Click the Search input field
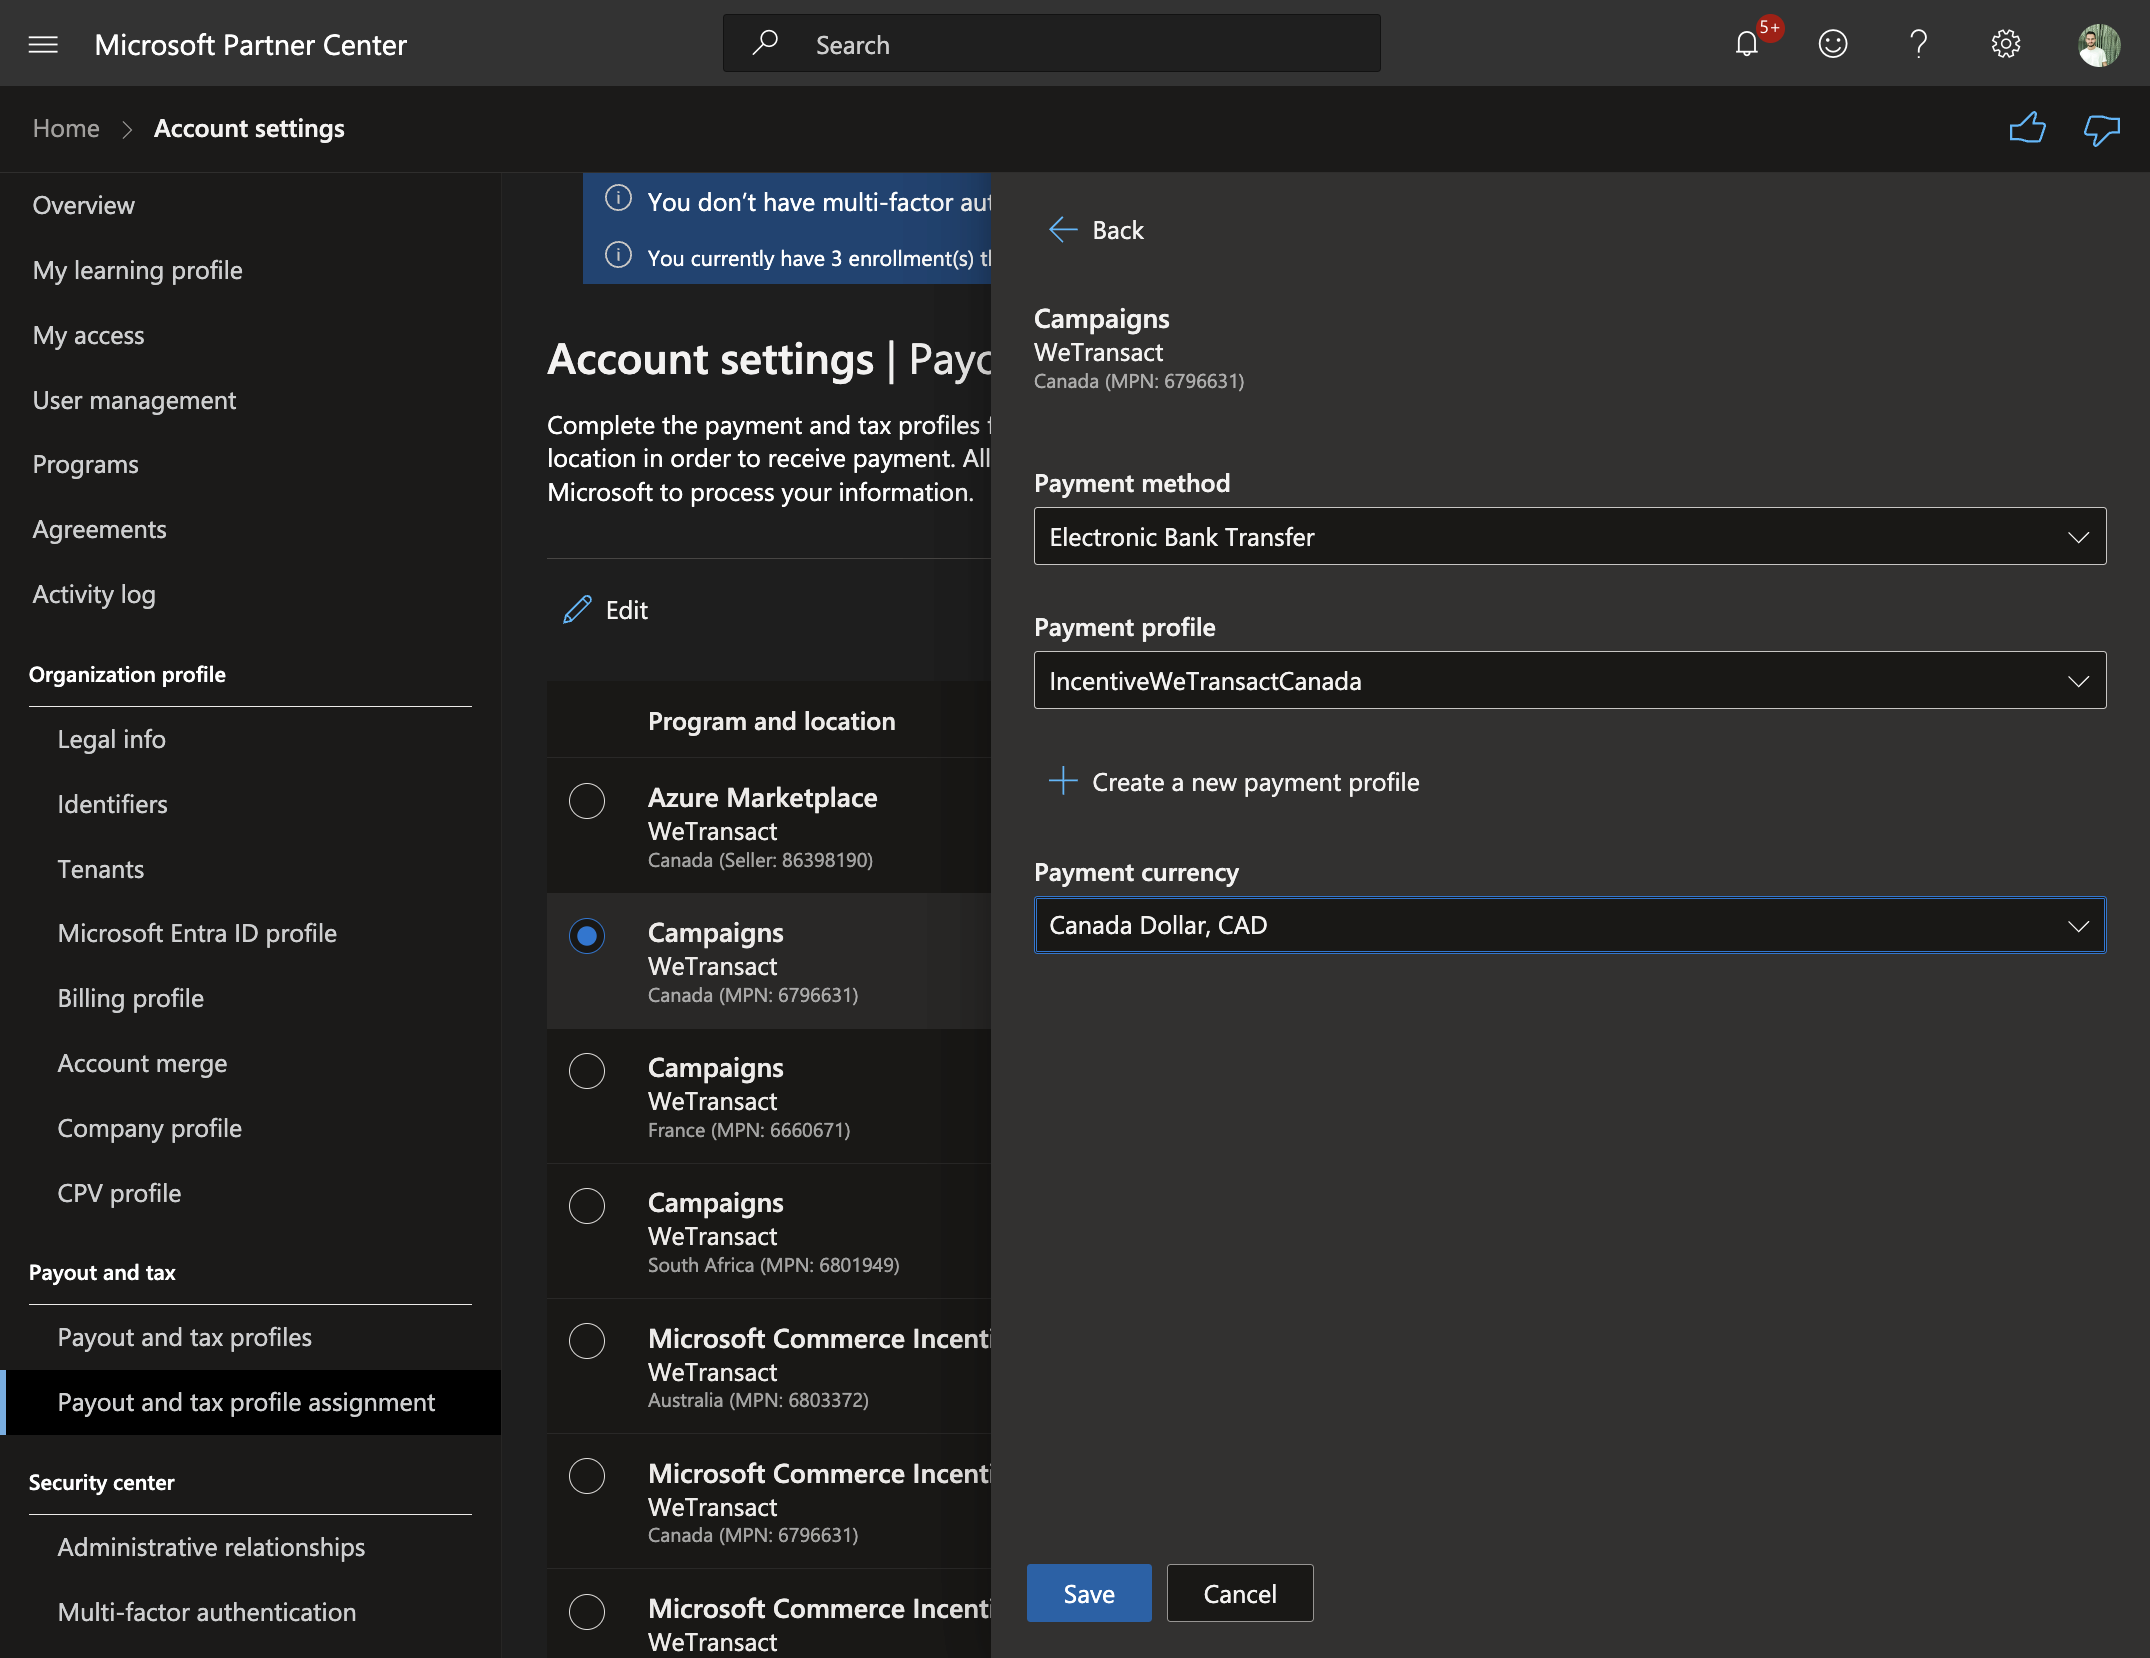Screen dimensions: 2150x1658 point(1051,43)
